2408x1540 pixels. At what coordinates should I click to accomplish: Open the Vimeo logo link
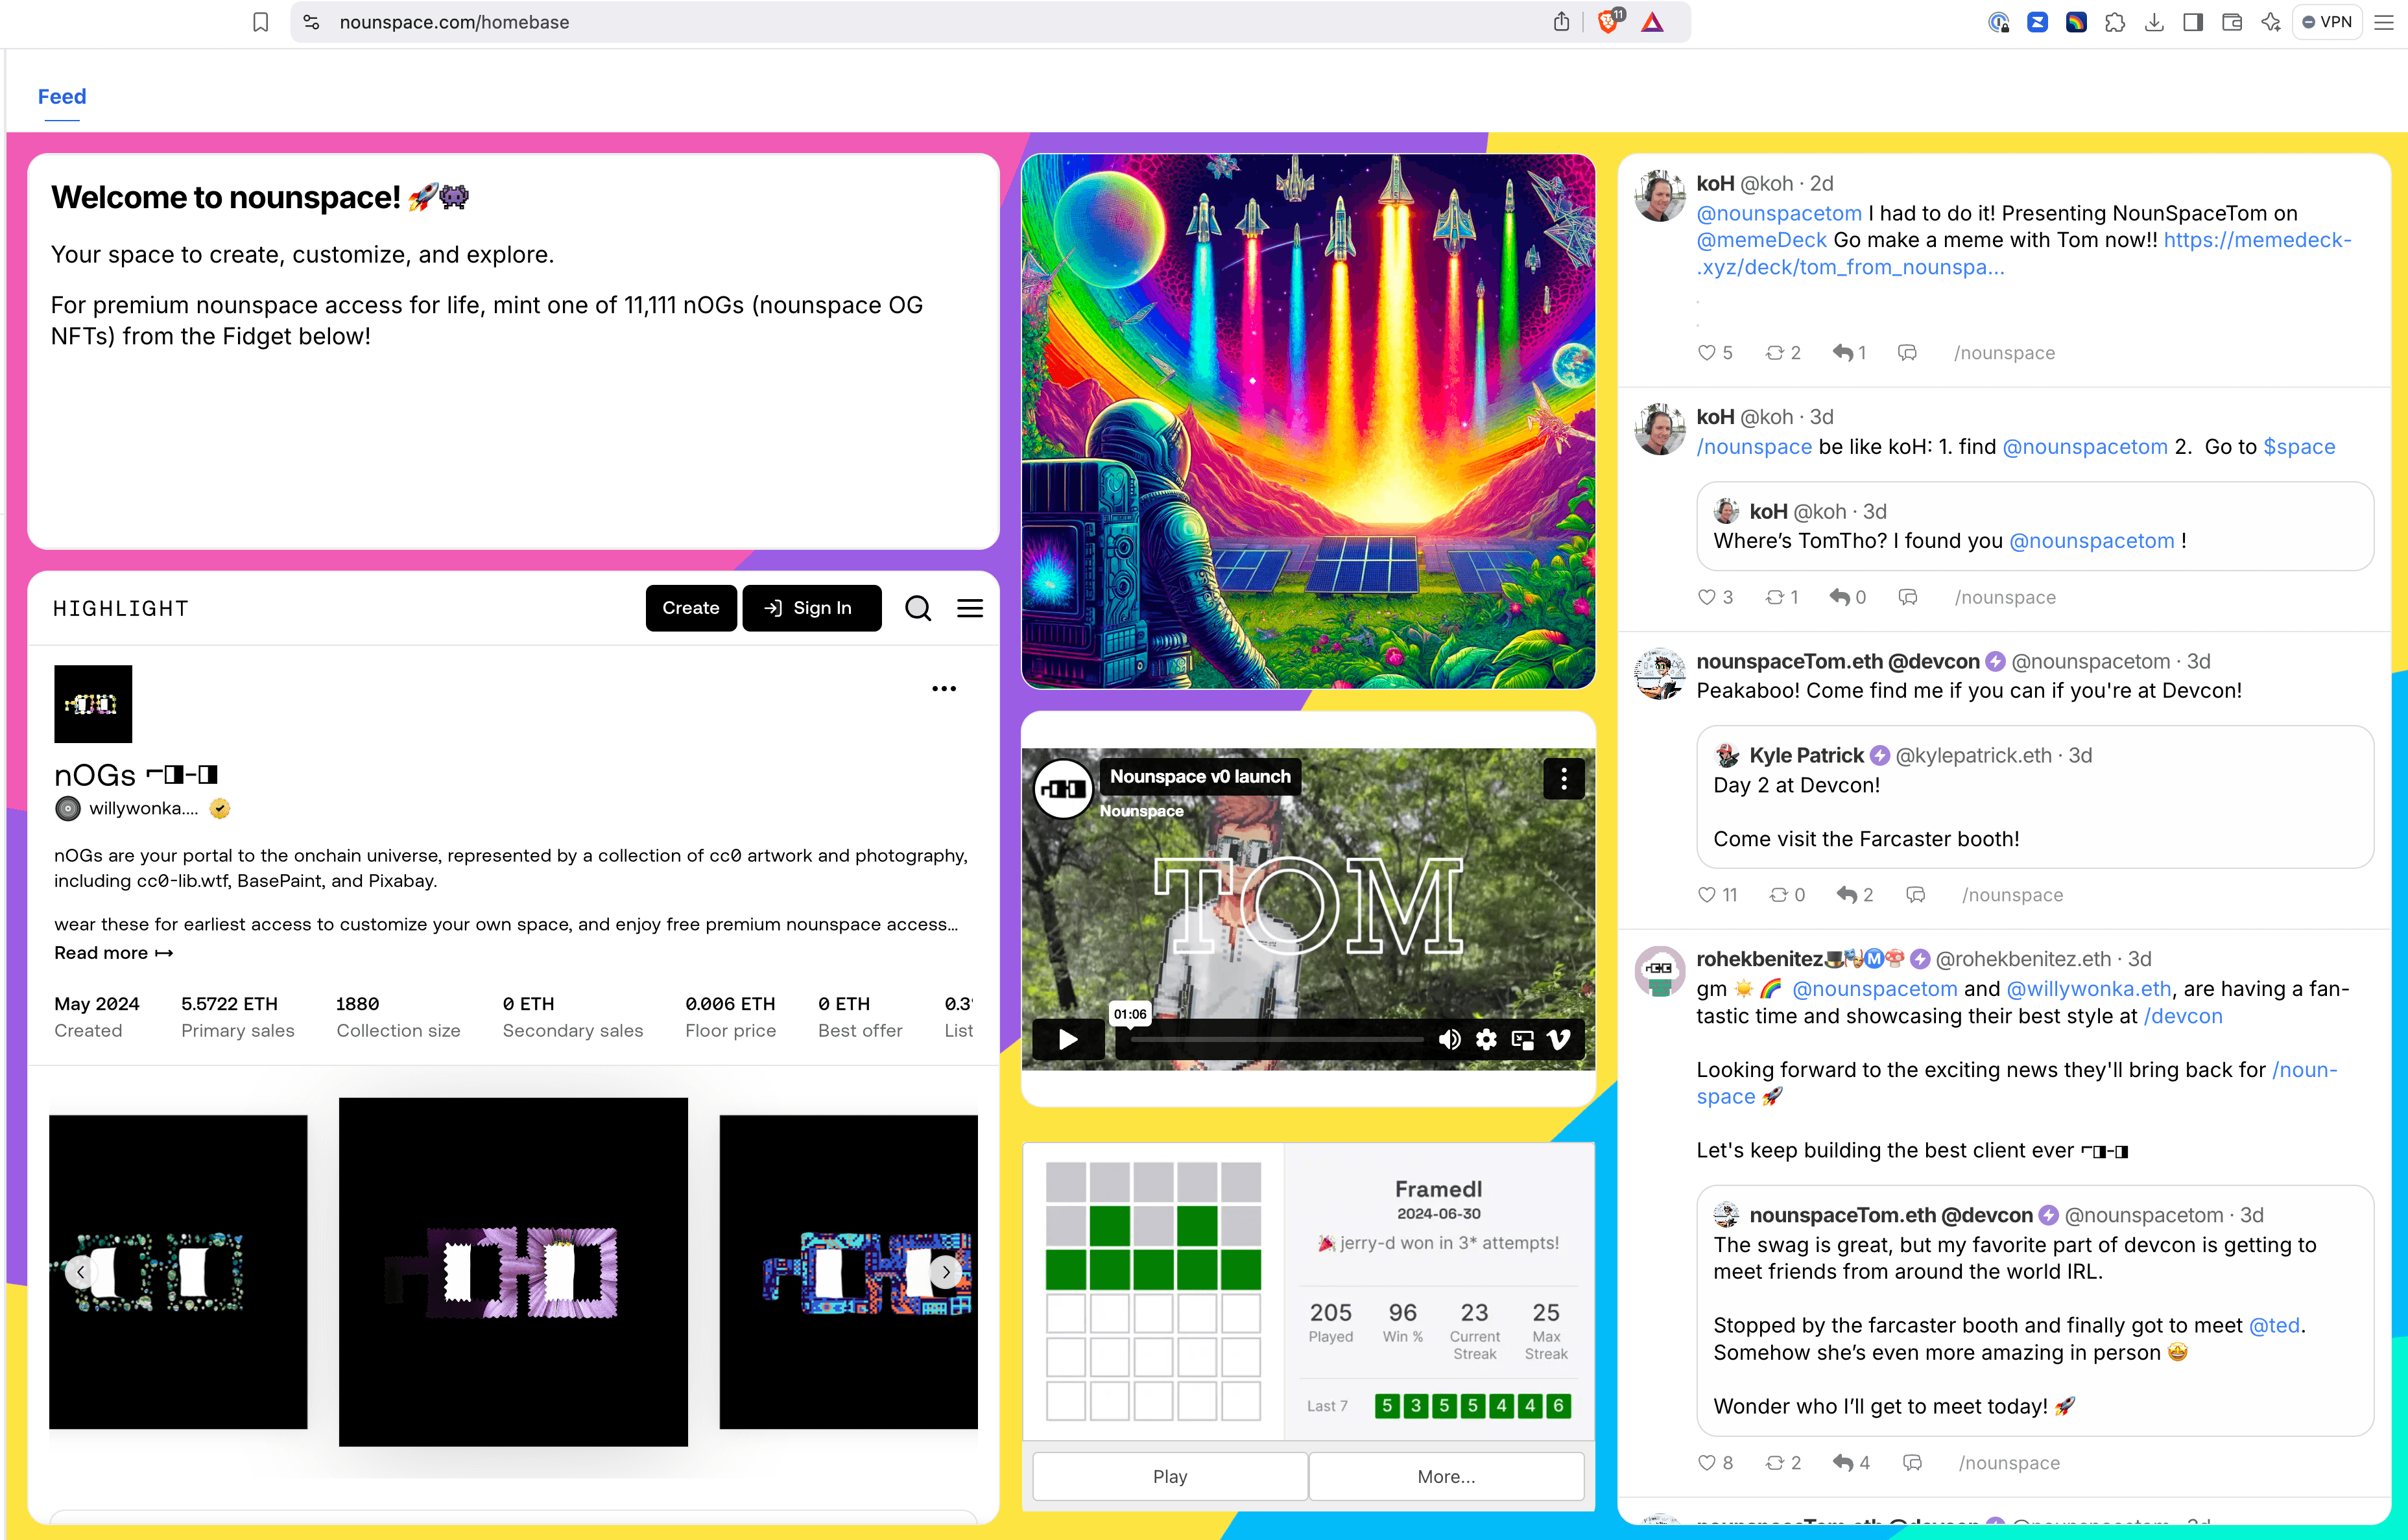coord(1558,1040)
